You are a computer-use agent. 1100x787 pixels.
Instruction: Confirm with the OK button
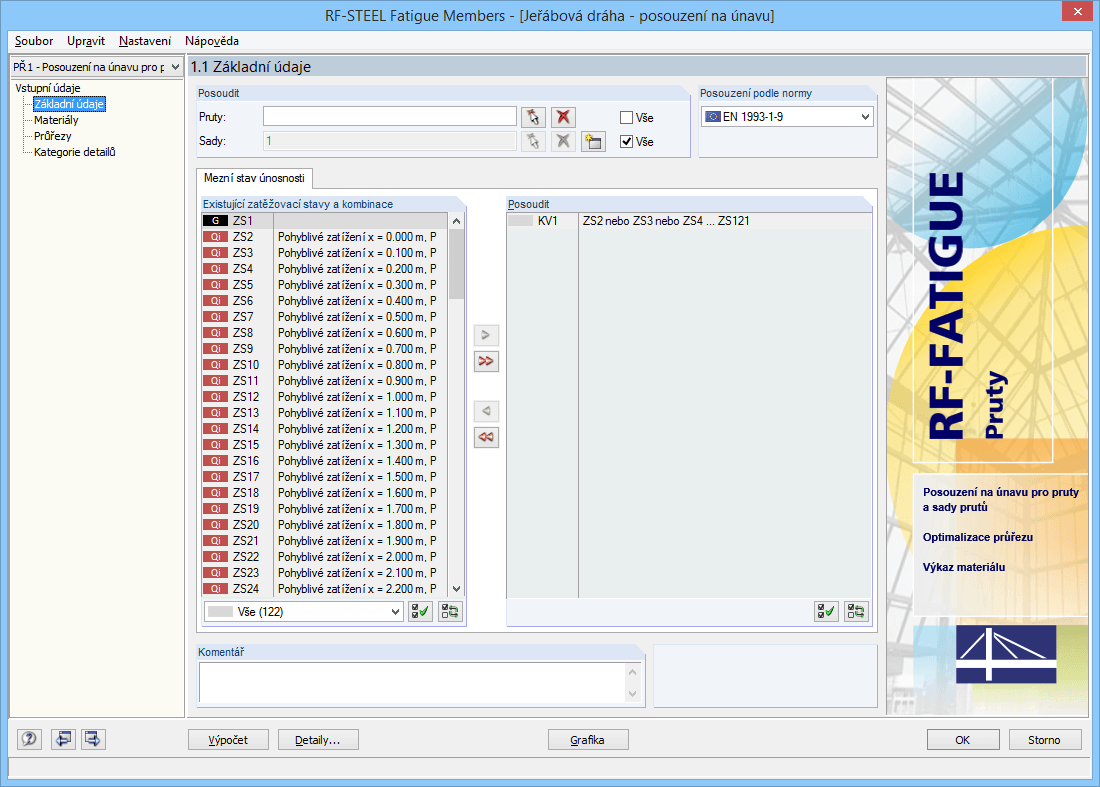coord(963,739)
